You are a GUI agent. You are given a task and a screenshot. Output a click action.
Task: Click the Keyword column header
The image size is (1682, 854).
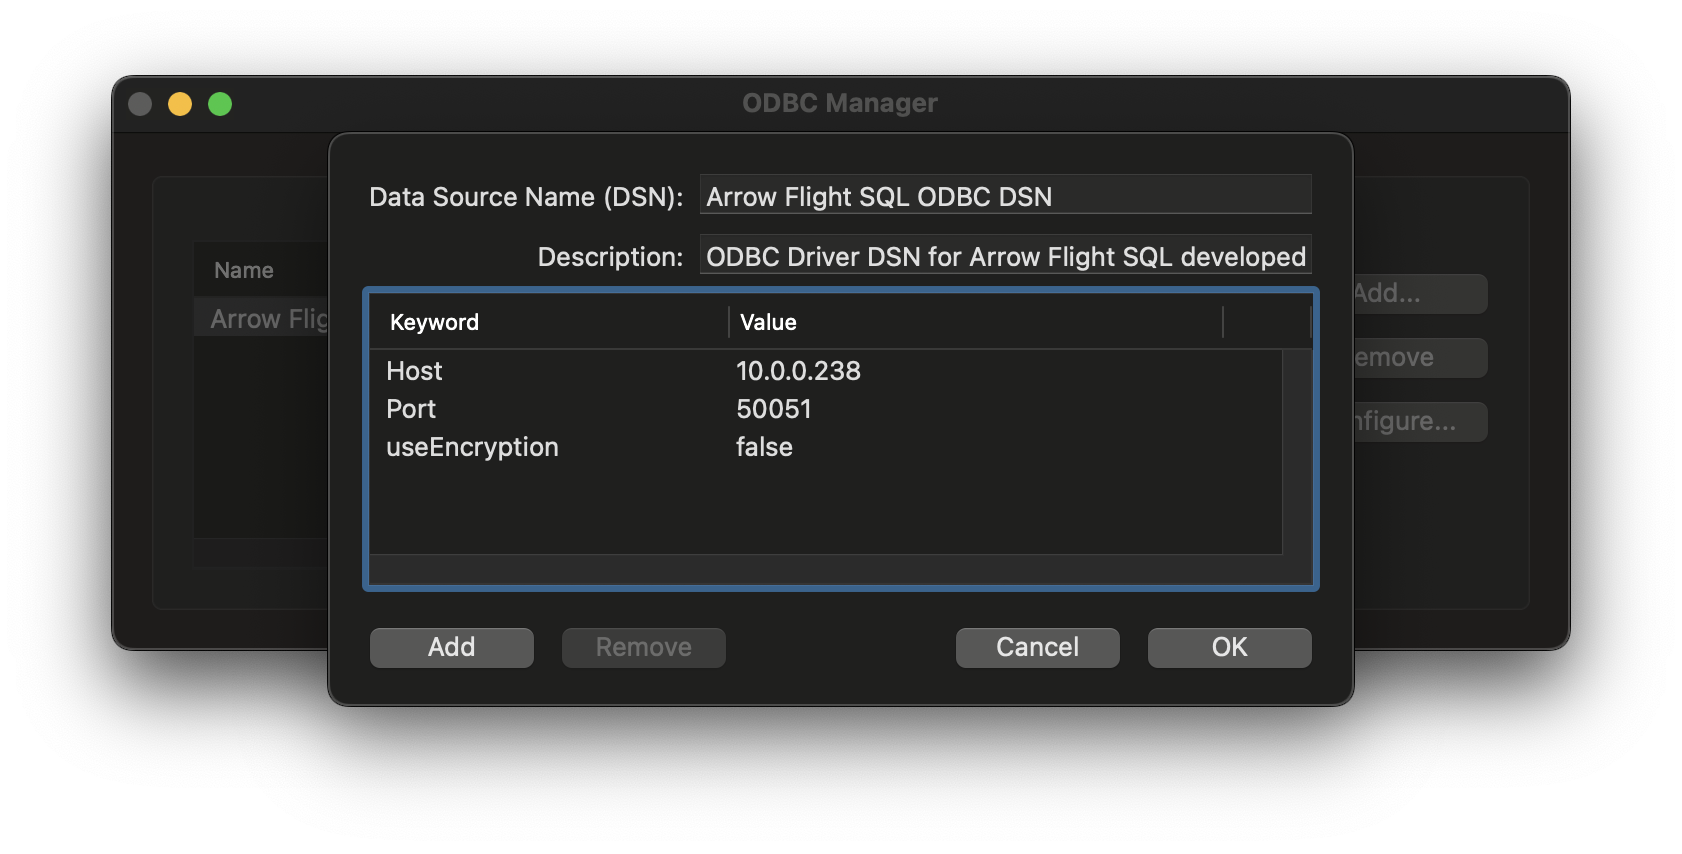click(433, 322)
